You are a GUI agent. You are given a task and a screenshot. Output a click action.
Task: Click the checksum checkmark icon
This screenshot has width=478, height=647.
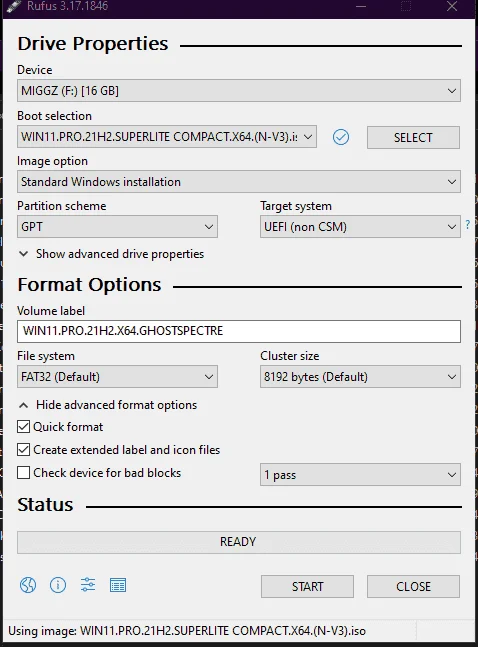click(341, 137)
